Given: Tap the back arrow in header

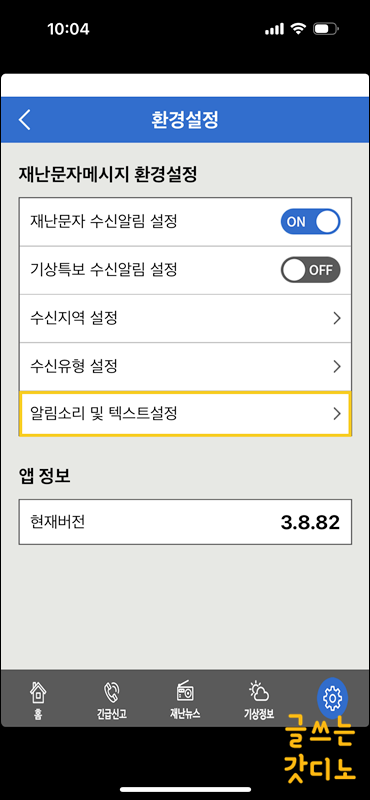Looking at the screenshot, I should tap(24, 119).
